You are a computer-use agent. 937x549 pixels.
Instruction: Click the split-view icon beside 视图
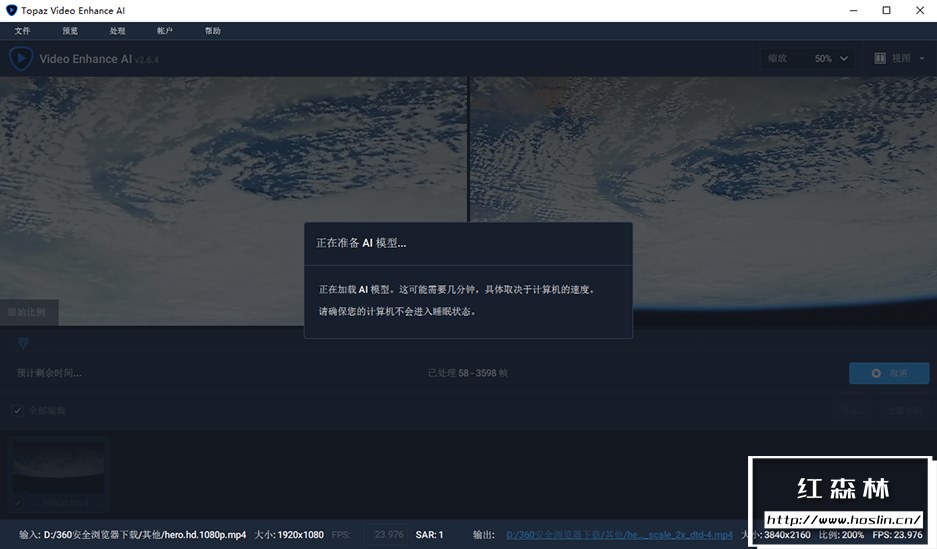880,58
